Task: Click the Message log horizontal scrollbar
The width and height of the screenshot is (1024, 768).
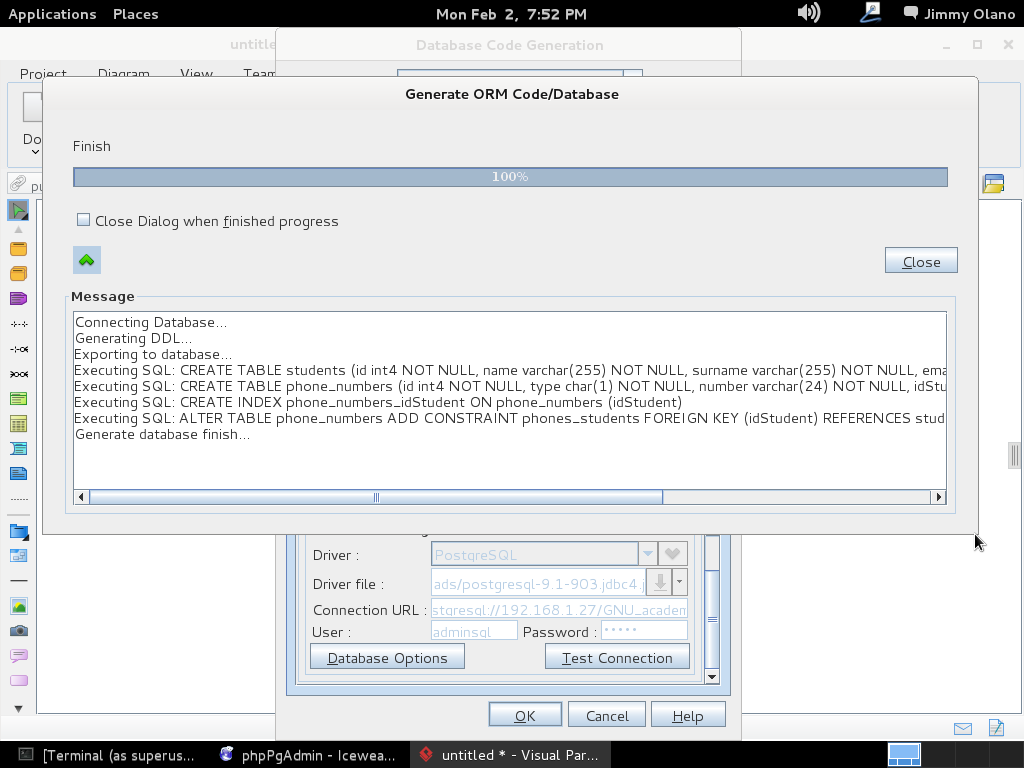Action: click(x=375, y=497)
